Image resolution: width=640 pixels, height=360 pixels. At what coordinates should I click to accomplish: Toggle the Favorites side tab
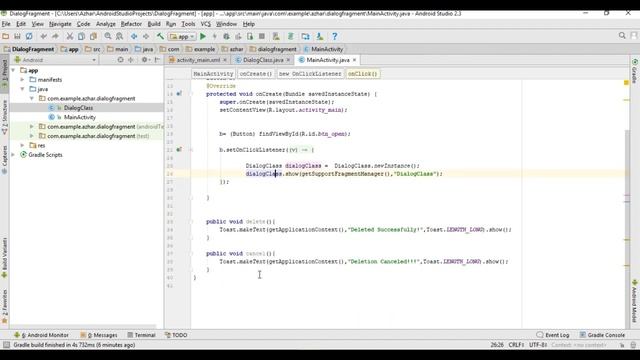pos(4,307)
